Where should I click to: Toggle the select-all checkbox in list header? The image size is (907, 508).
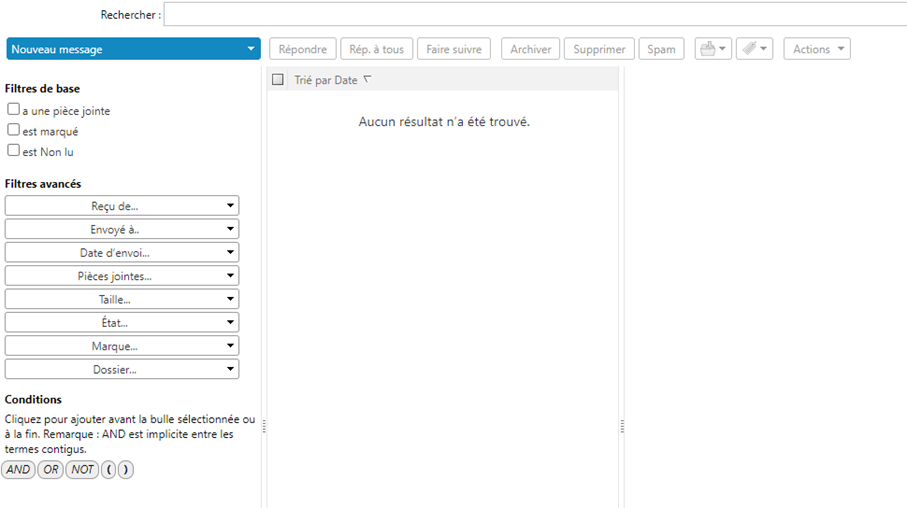tap(278, 80)
